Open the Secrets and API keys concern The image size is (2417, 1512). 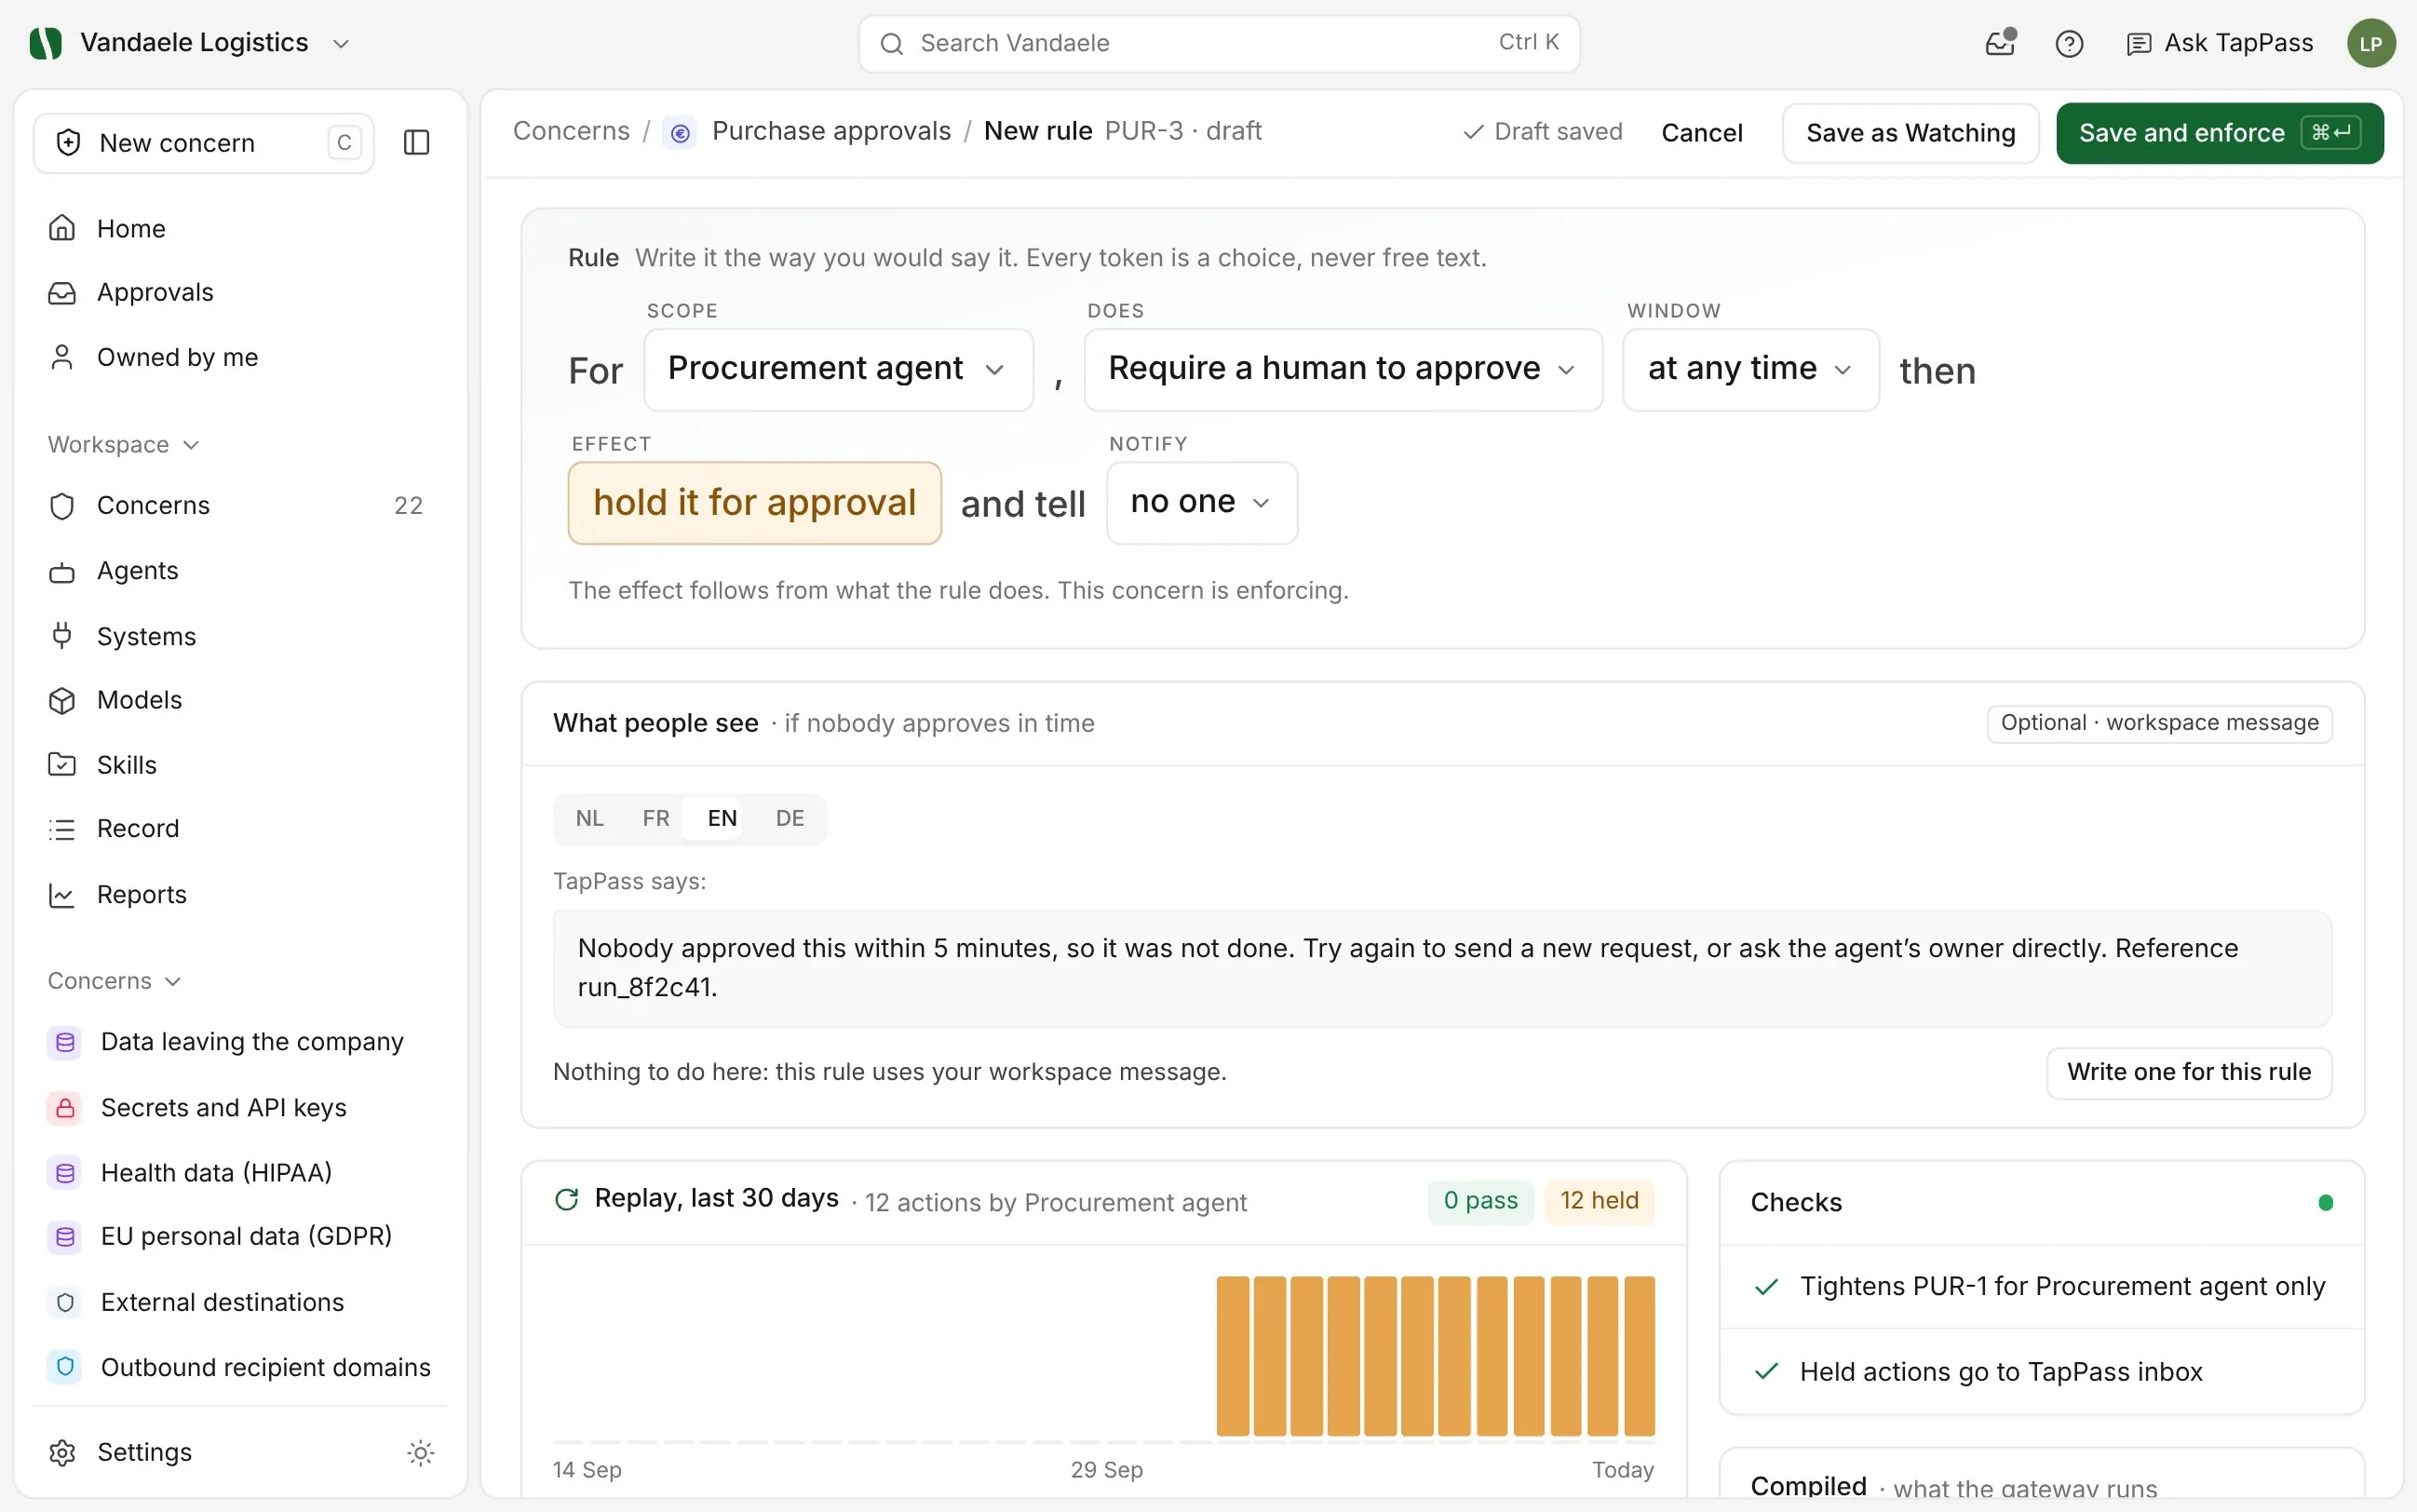239,1108
